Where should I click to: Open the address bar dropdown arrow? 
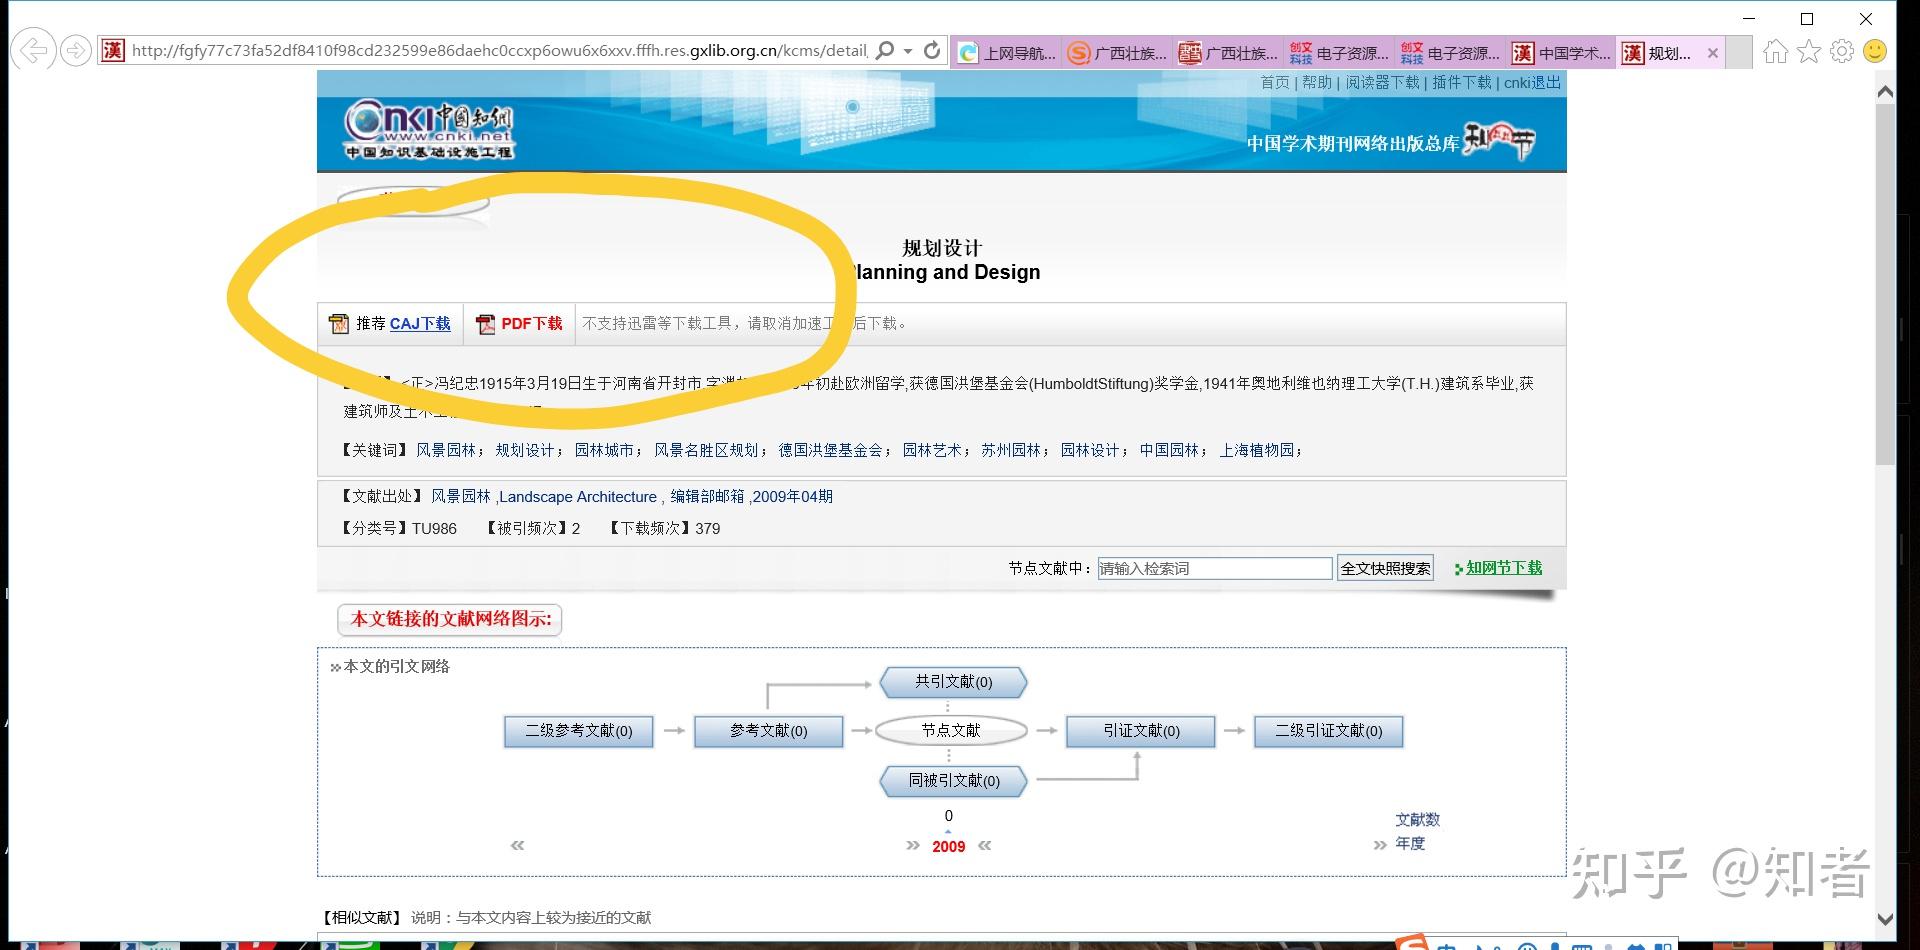pyautogui.click(x=908, y=51)
